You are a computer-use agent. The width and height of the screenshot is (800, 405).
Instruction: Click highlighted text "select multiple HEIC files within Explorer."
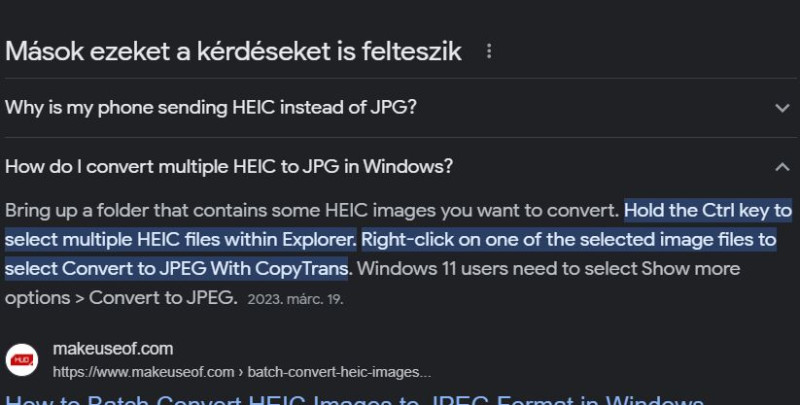(x=181, y=239)
